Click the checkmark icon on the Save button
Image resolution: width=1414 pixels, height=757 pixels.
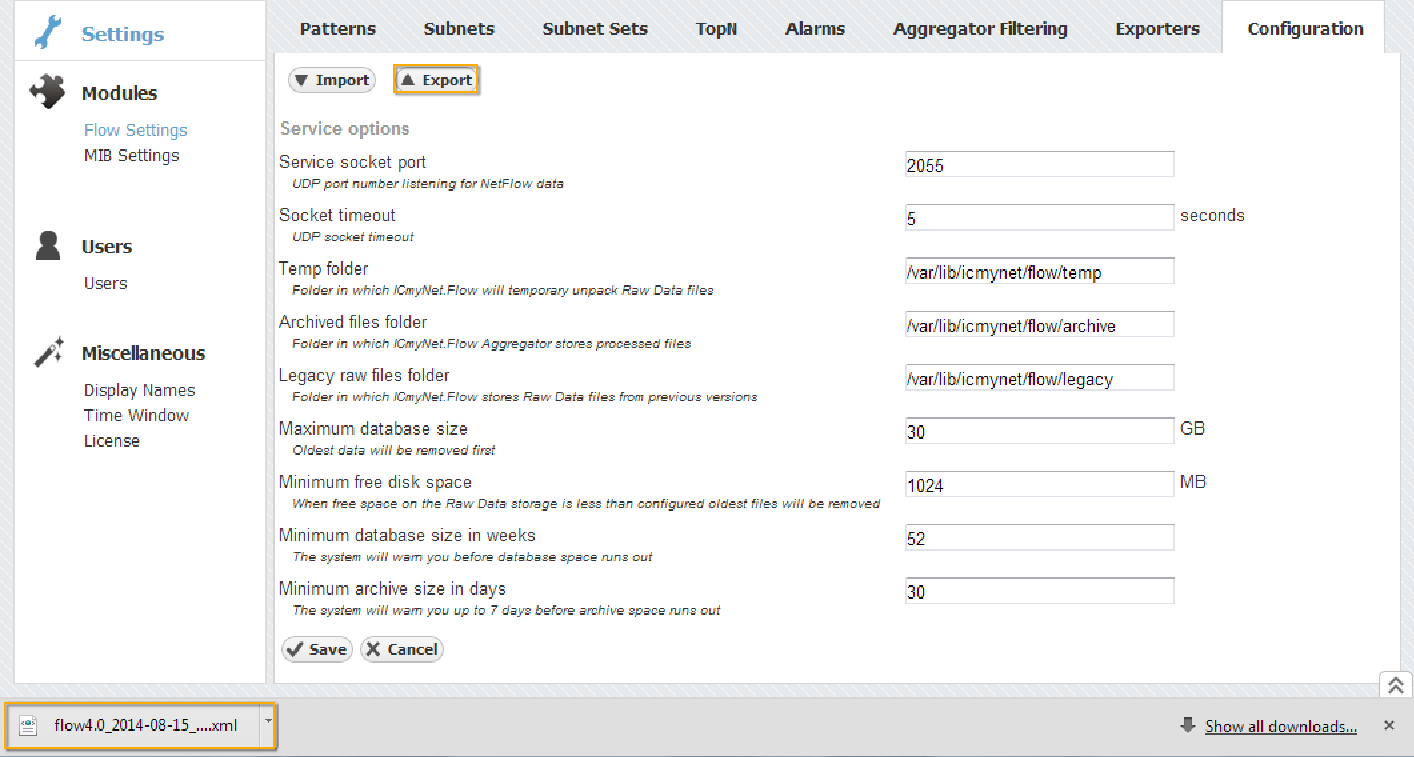(x=295, y=648)
